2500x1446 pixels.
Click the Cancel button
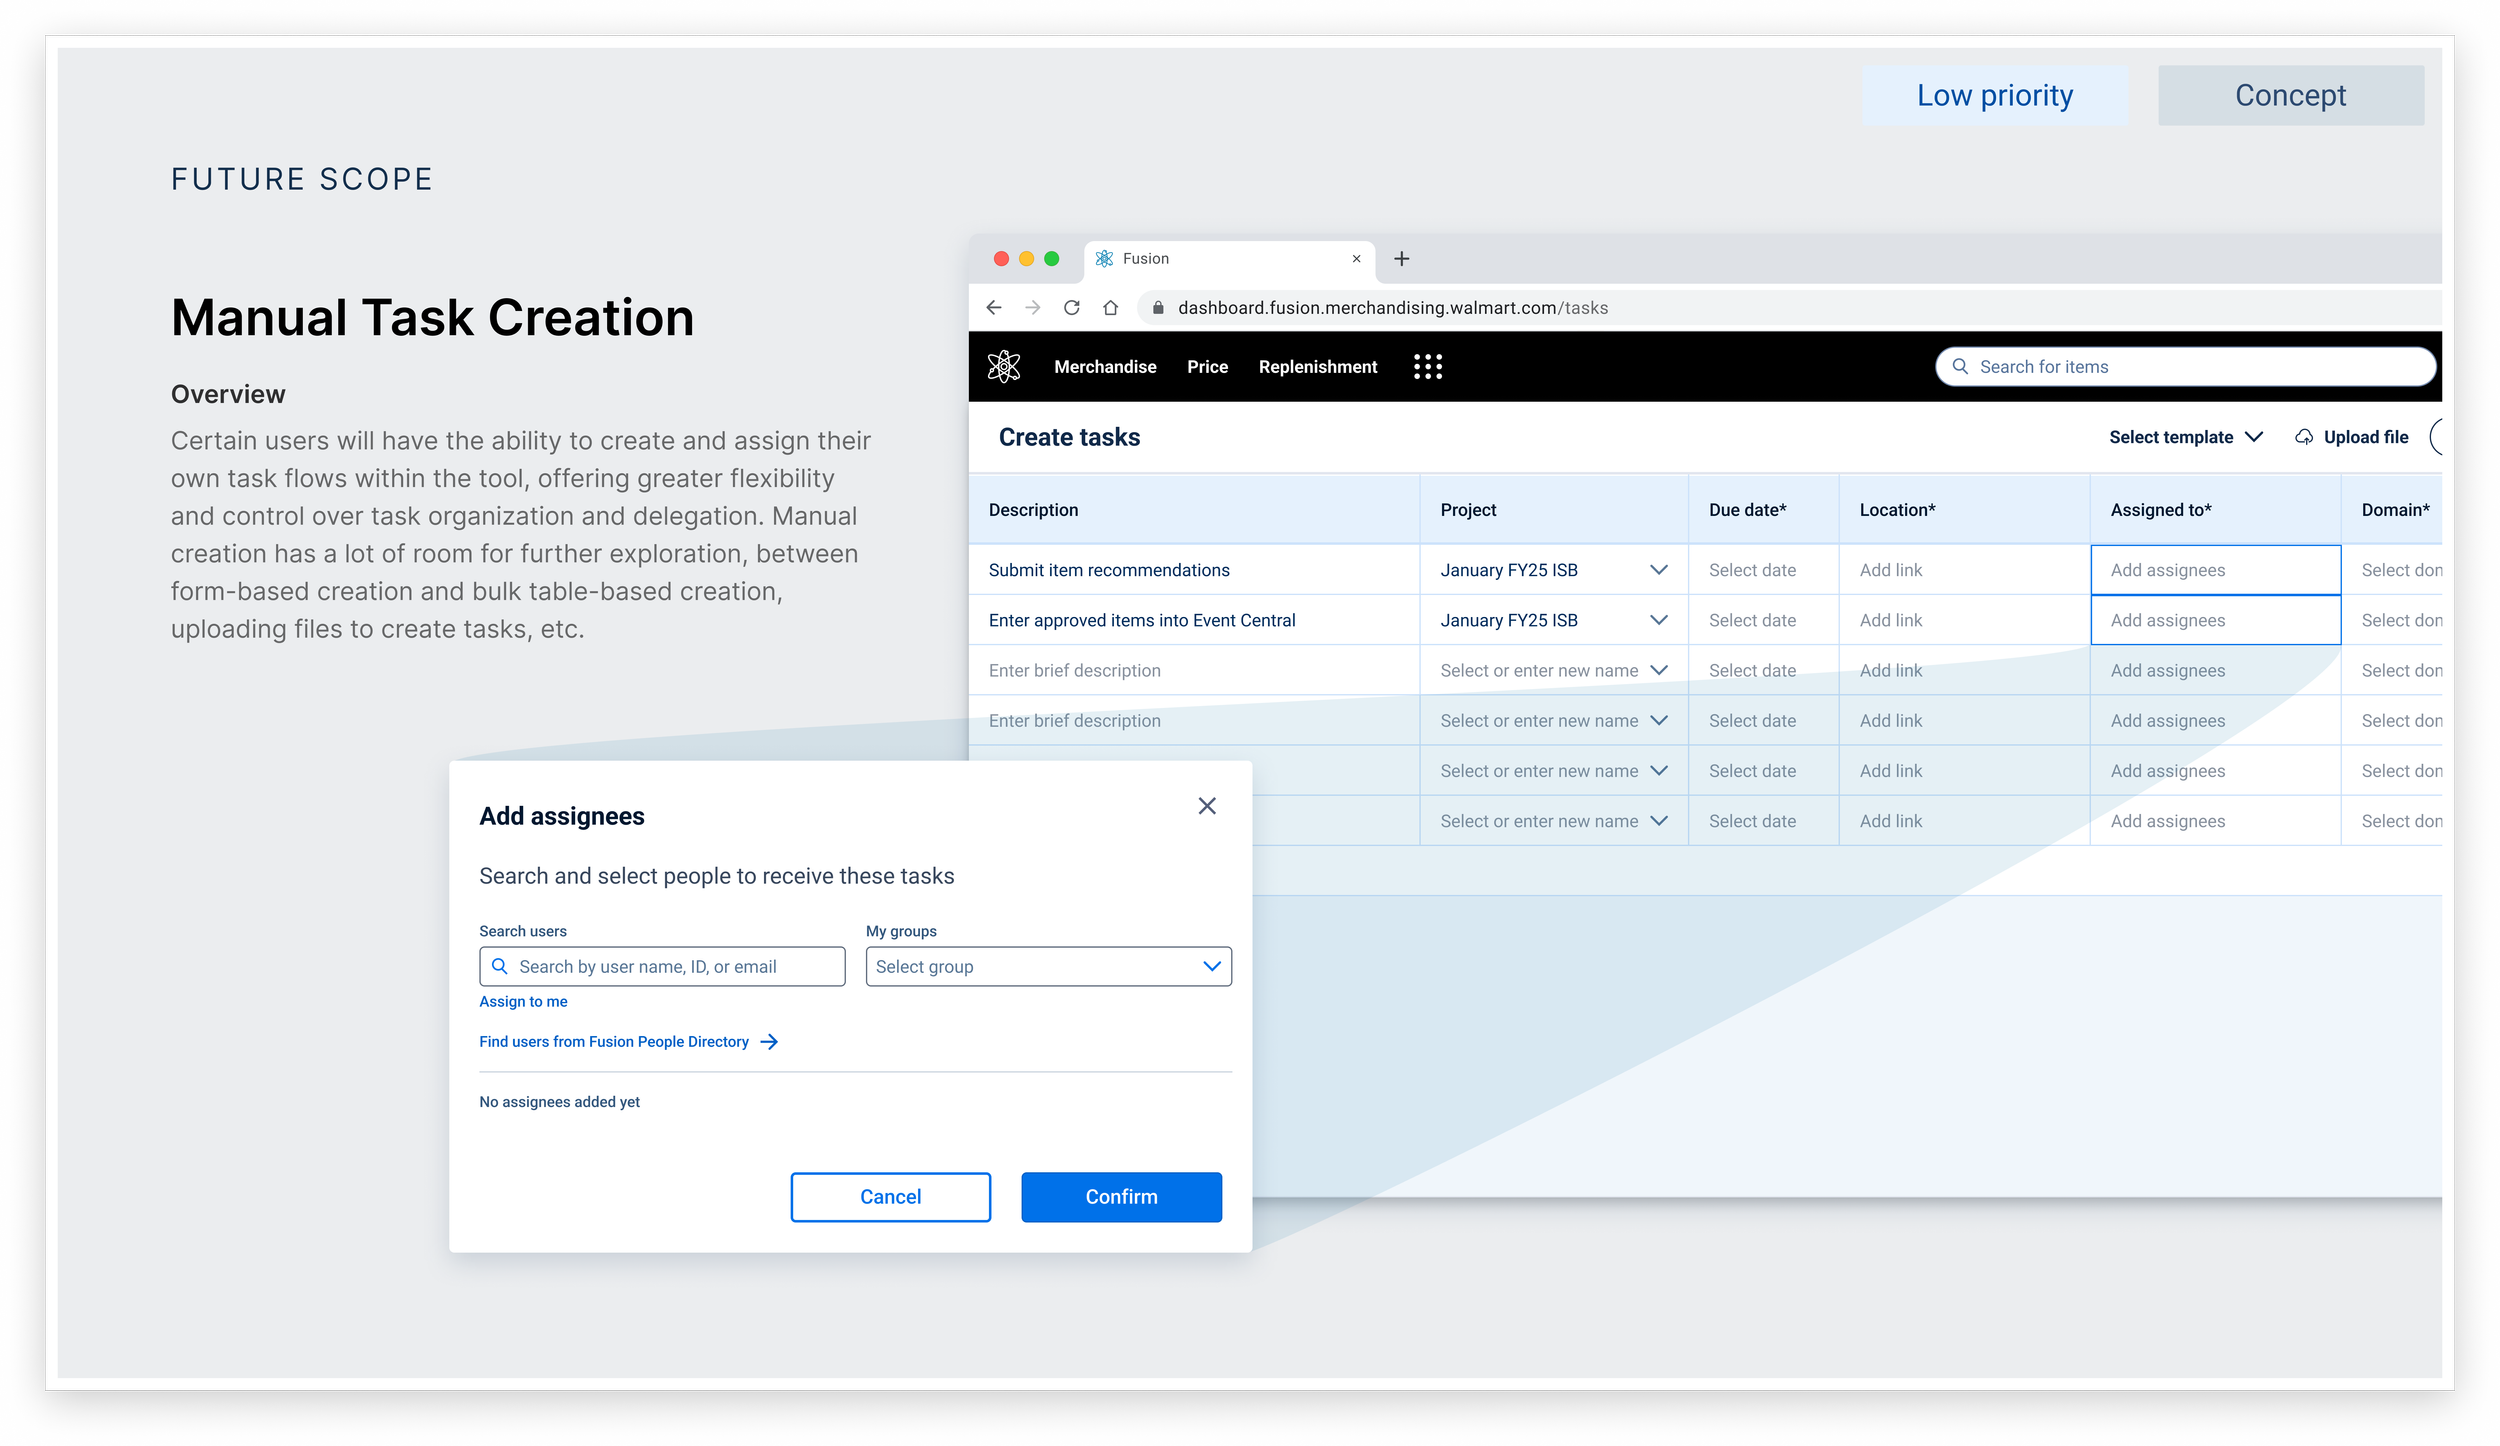click(x=889, y=1197)
